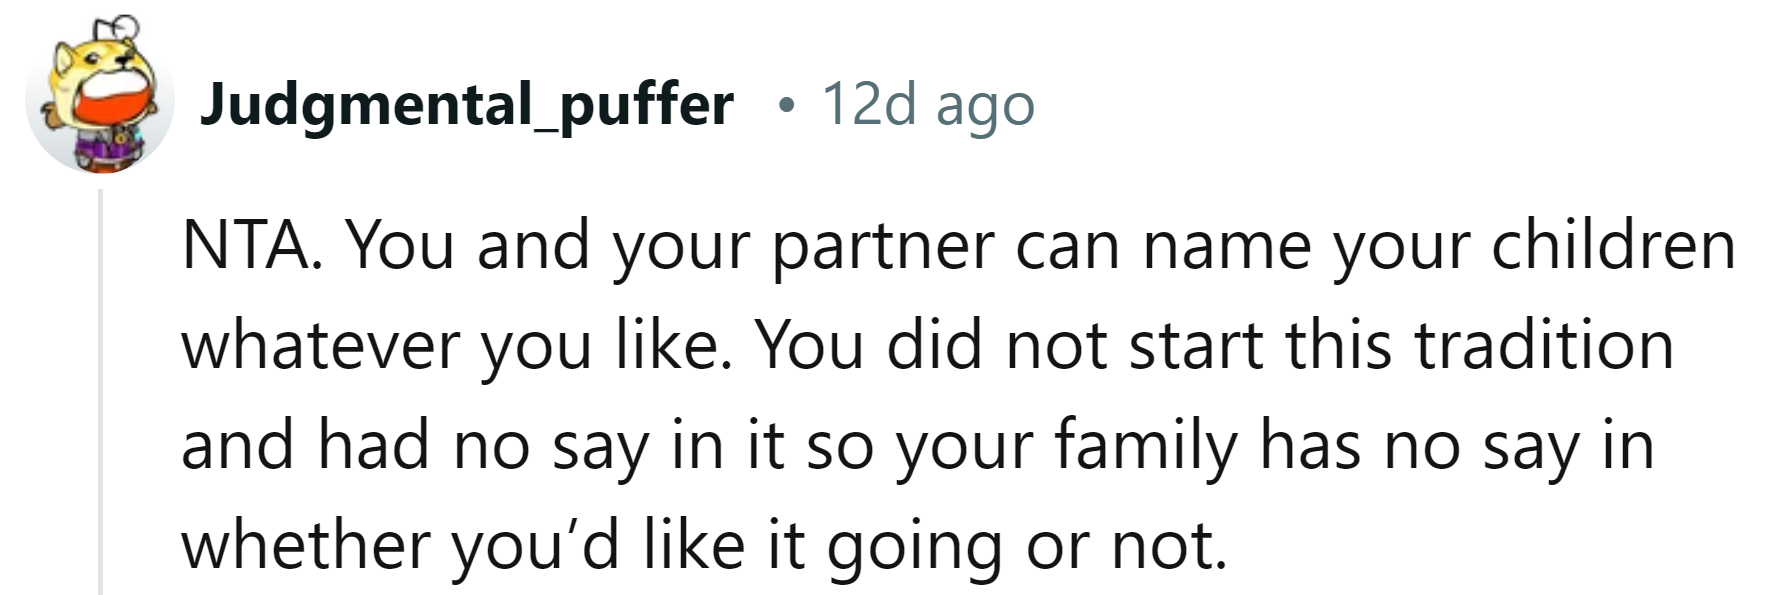
Task: Click the phrase "You did not start"
Action: click(1009, 345)
